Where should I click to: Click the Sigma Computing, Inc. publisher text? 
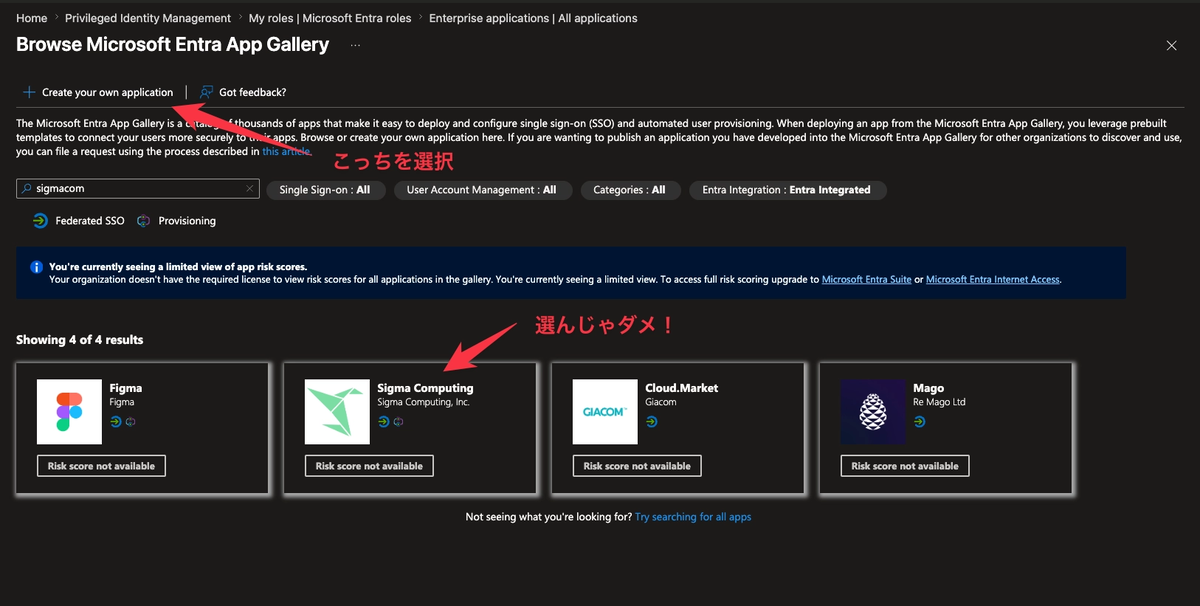point(424,402)
